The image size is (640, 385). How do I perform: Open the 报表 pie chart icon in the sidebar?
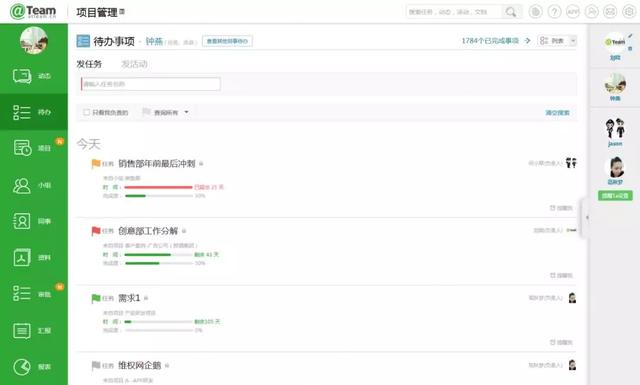[22, 367]
